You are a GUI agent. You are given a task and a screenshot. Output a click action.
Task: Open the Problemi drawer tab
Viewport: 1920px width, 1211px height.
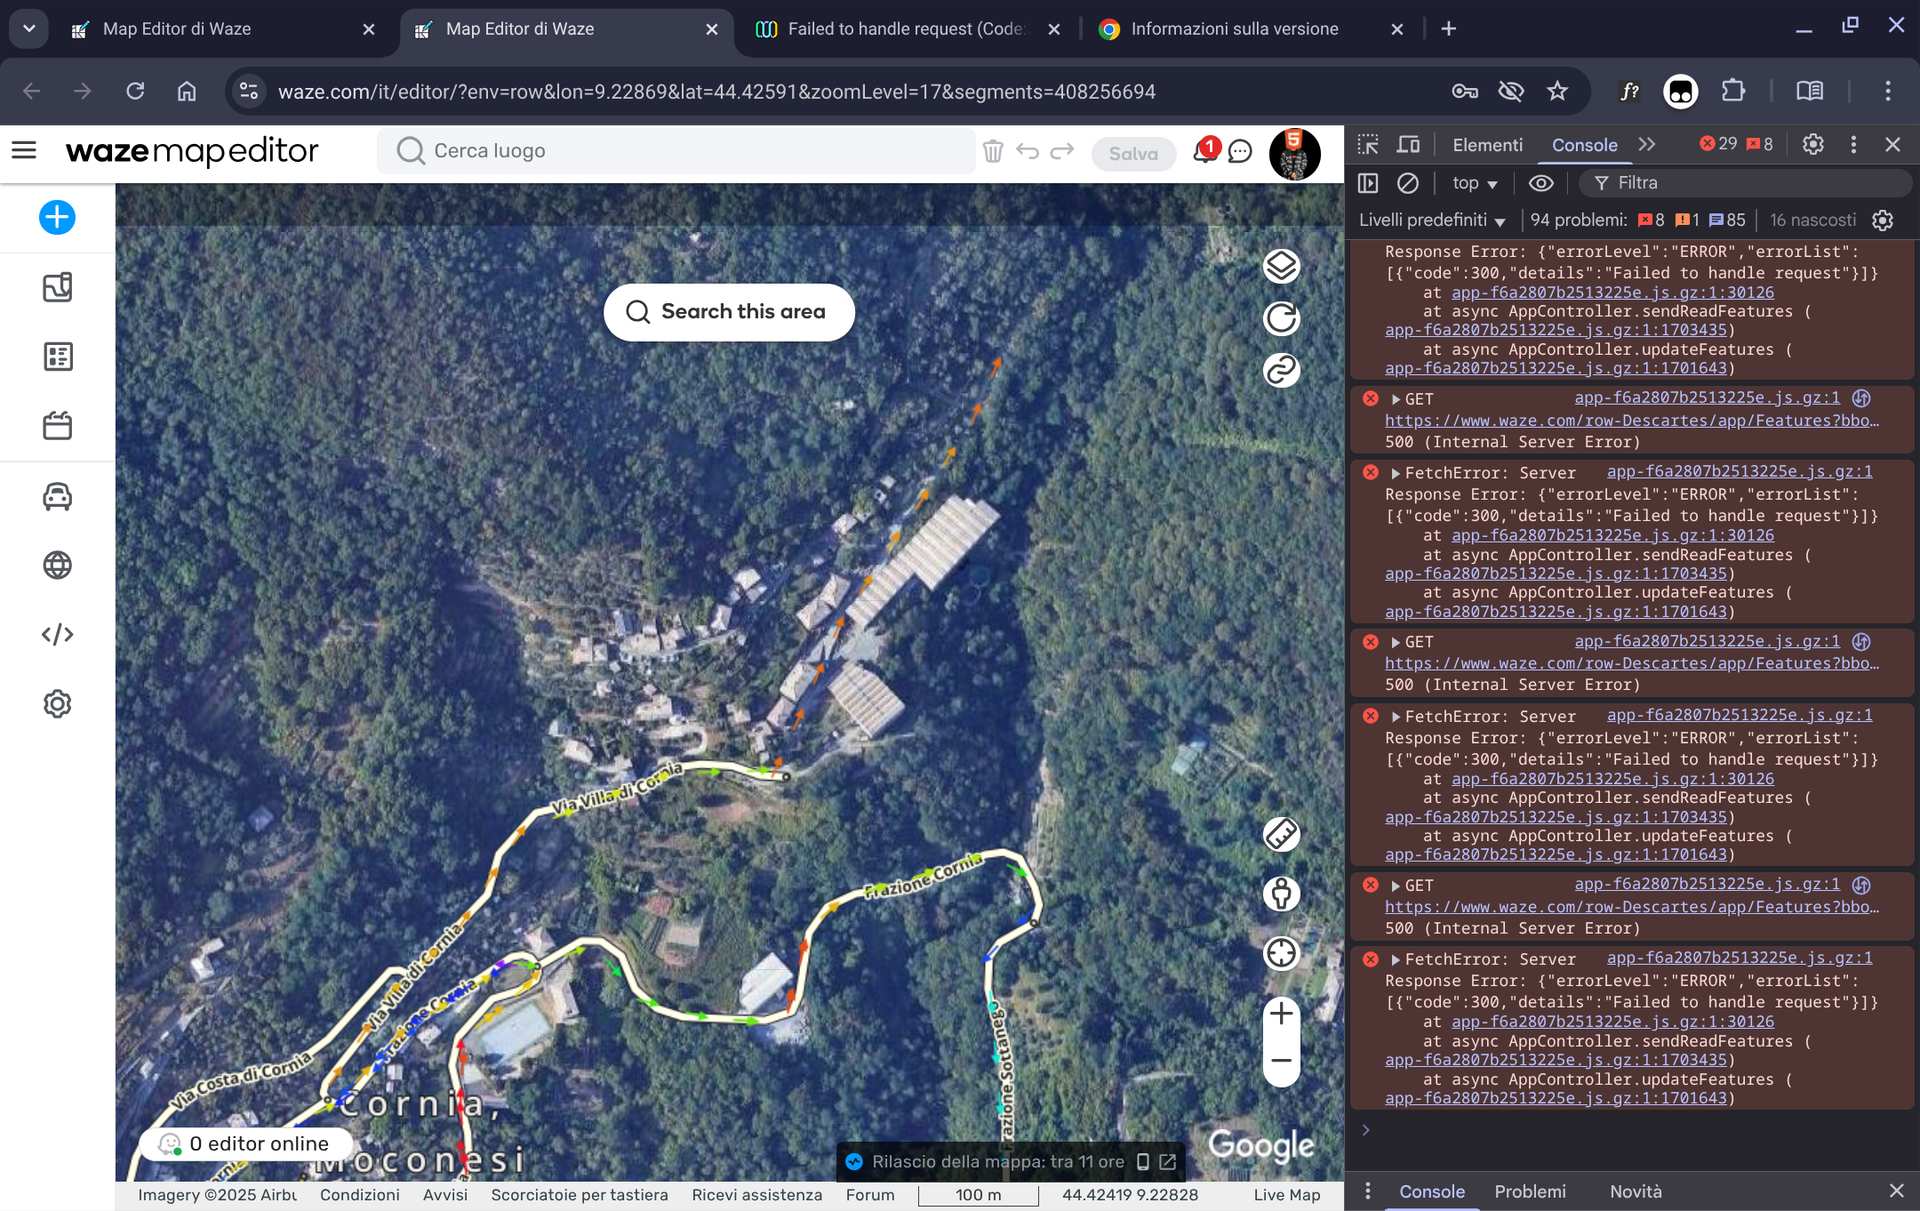1529,1191
